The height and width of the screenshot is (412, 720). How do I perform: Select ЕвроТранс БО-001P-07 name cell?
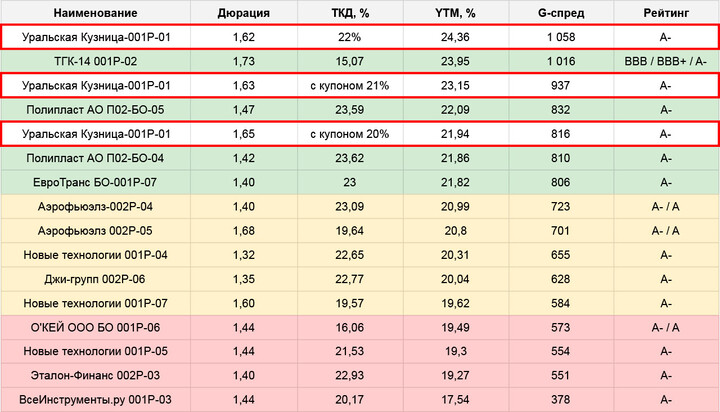(x=95, y=182)
